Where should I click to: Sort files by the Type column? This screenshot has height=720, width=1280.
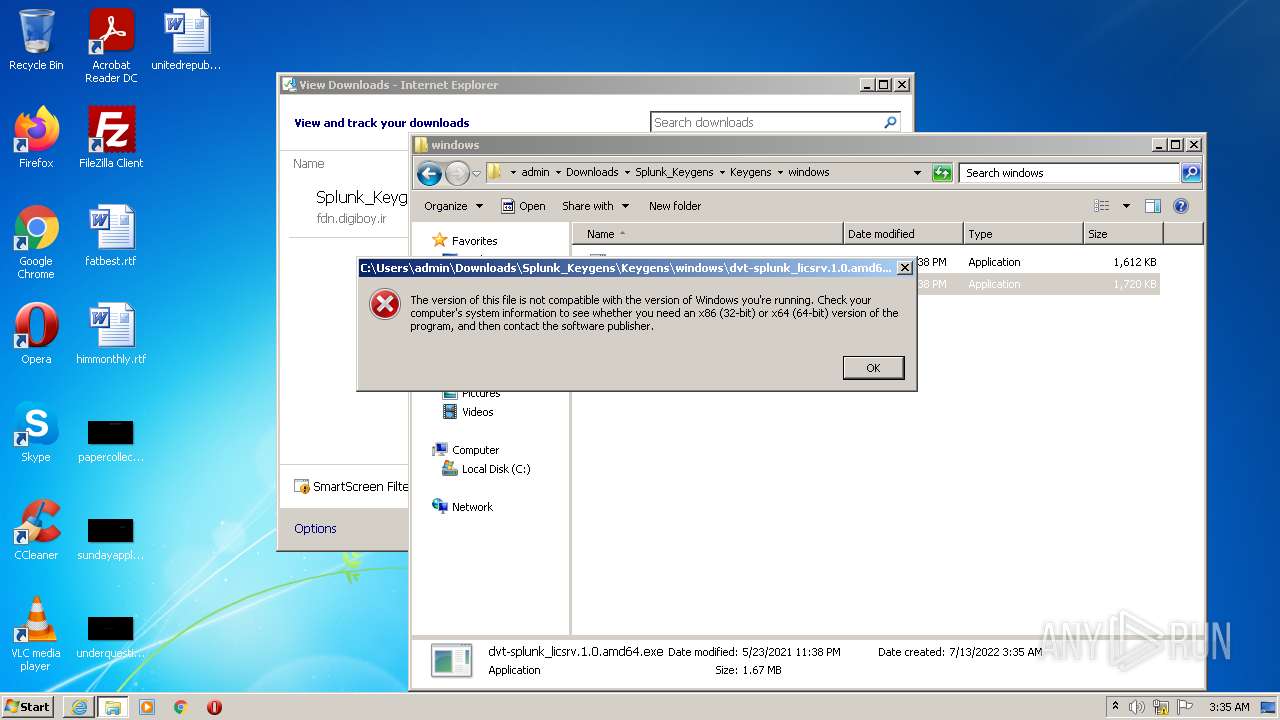[1023, 234]
